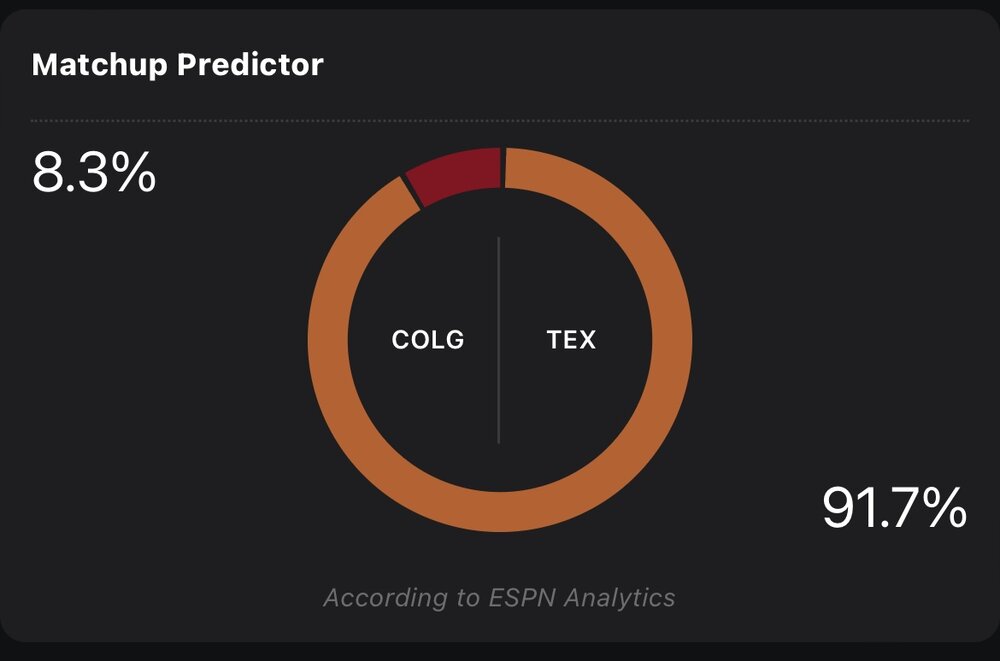The width and height of the screenshot is (1000, 661).
Task: Click the Matchup Predictor heading
Action: (x=177, y=65)
